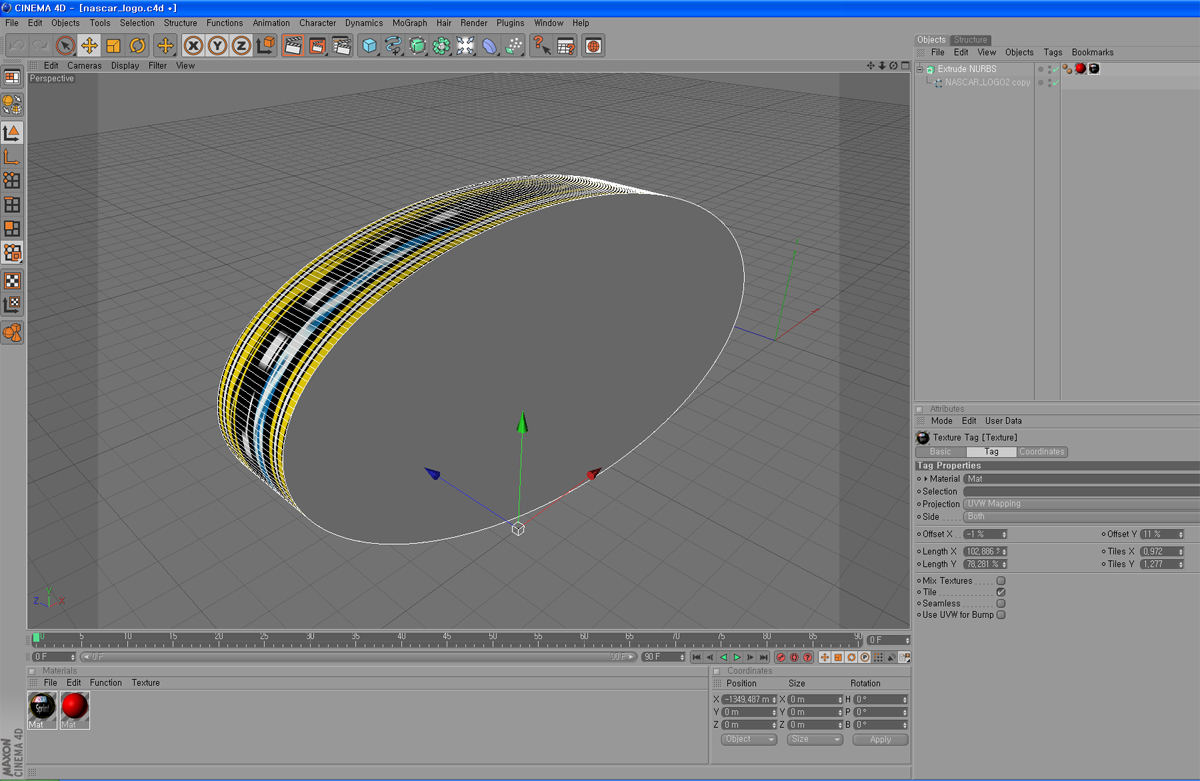Enable the Seamless checkbox
This screenshot has width=1200, height=781.
(x=1000, y=603)
